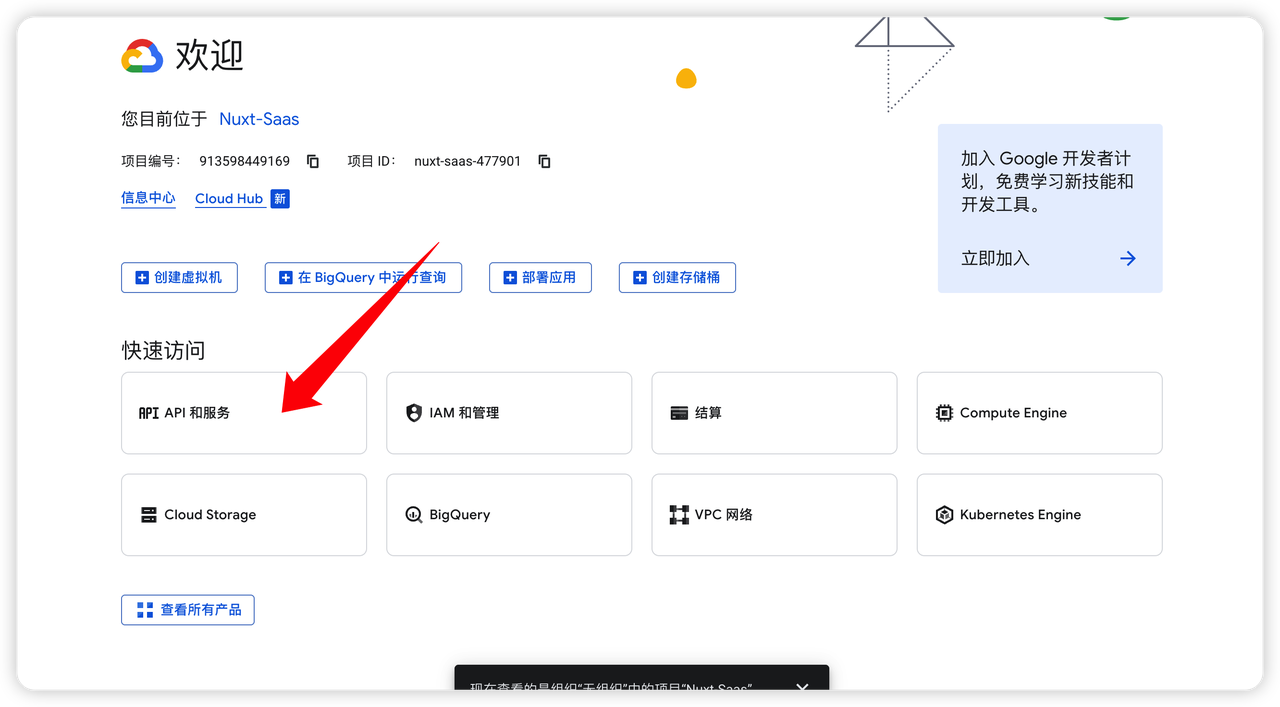Open the Kubernetes Engine card
This screenshot has width=1280, height=707.
1039,515
